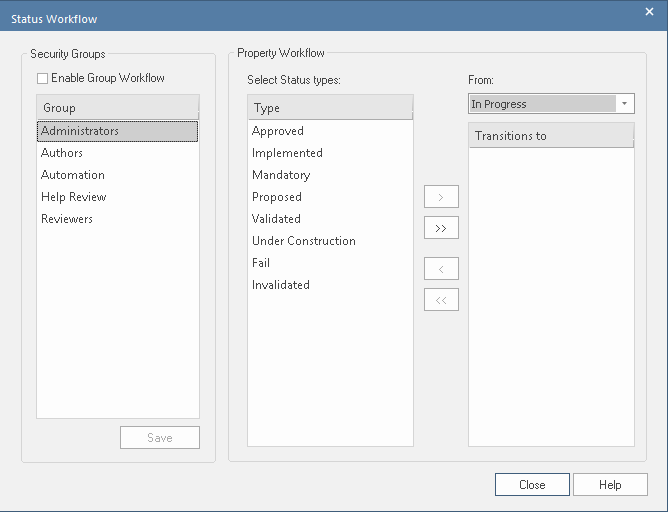Screen dimensions: 668x514
Task: Open the From status dropdown
Action: [x=625, y=104]
